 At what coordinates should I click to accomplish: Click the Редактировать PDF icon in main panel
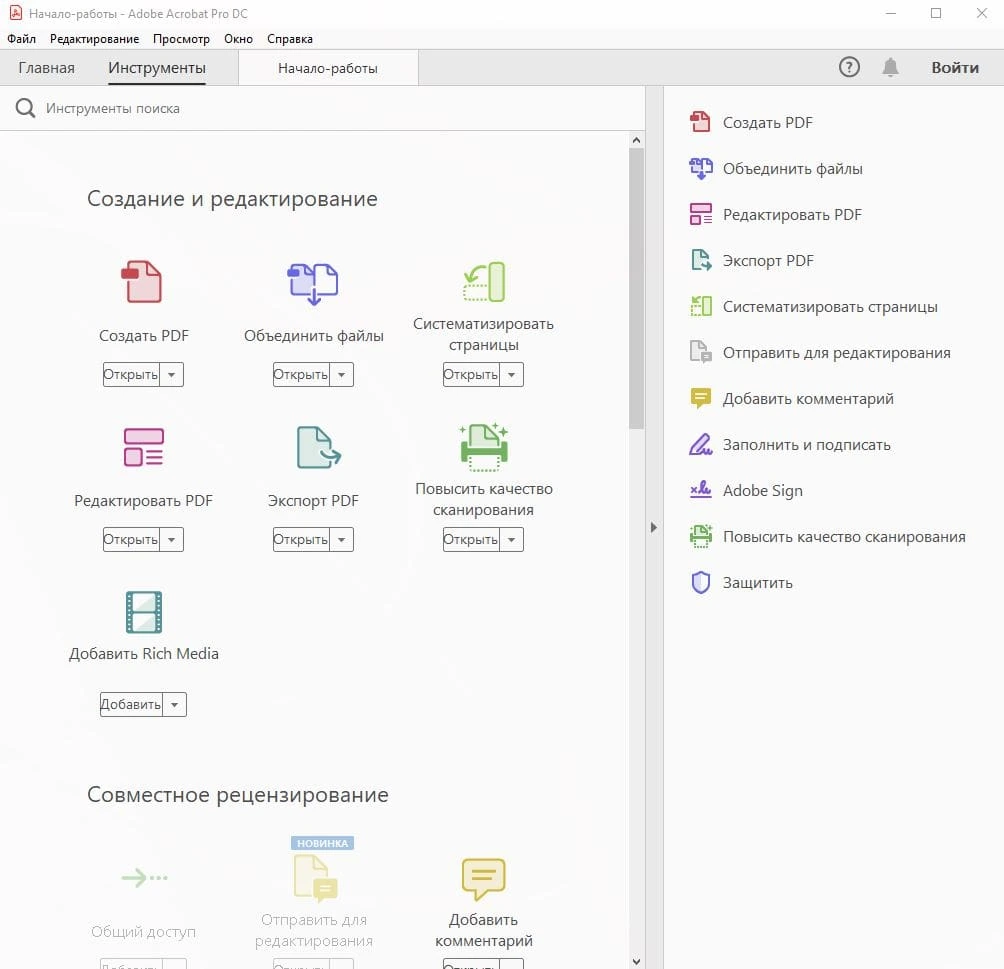(x=143, y=447)
